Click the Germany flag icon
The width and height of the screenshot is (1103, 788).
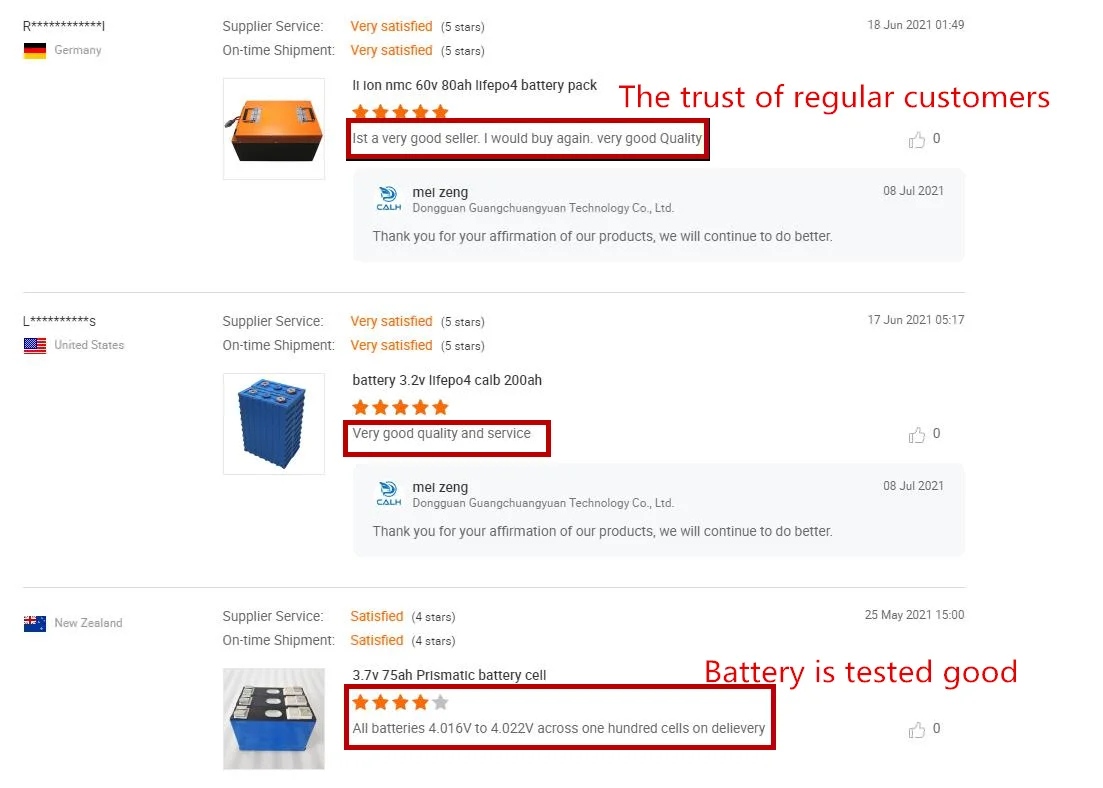(x=33, y=50)
